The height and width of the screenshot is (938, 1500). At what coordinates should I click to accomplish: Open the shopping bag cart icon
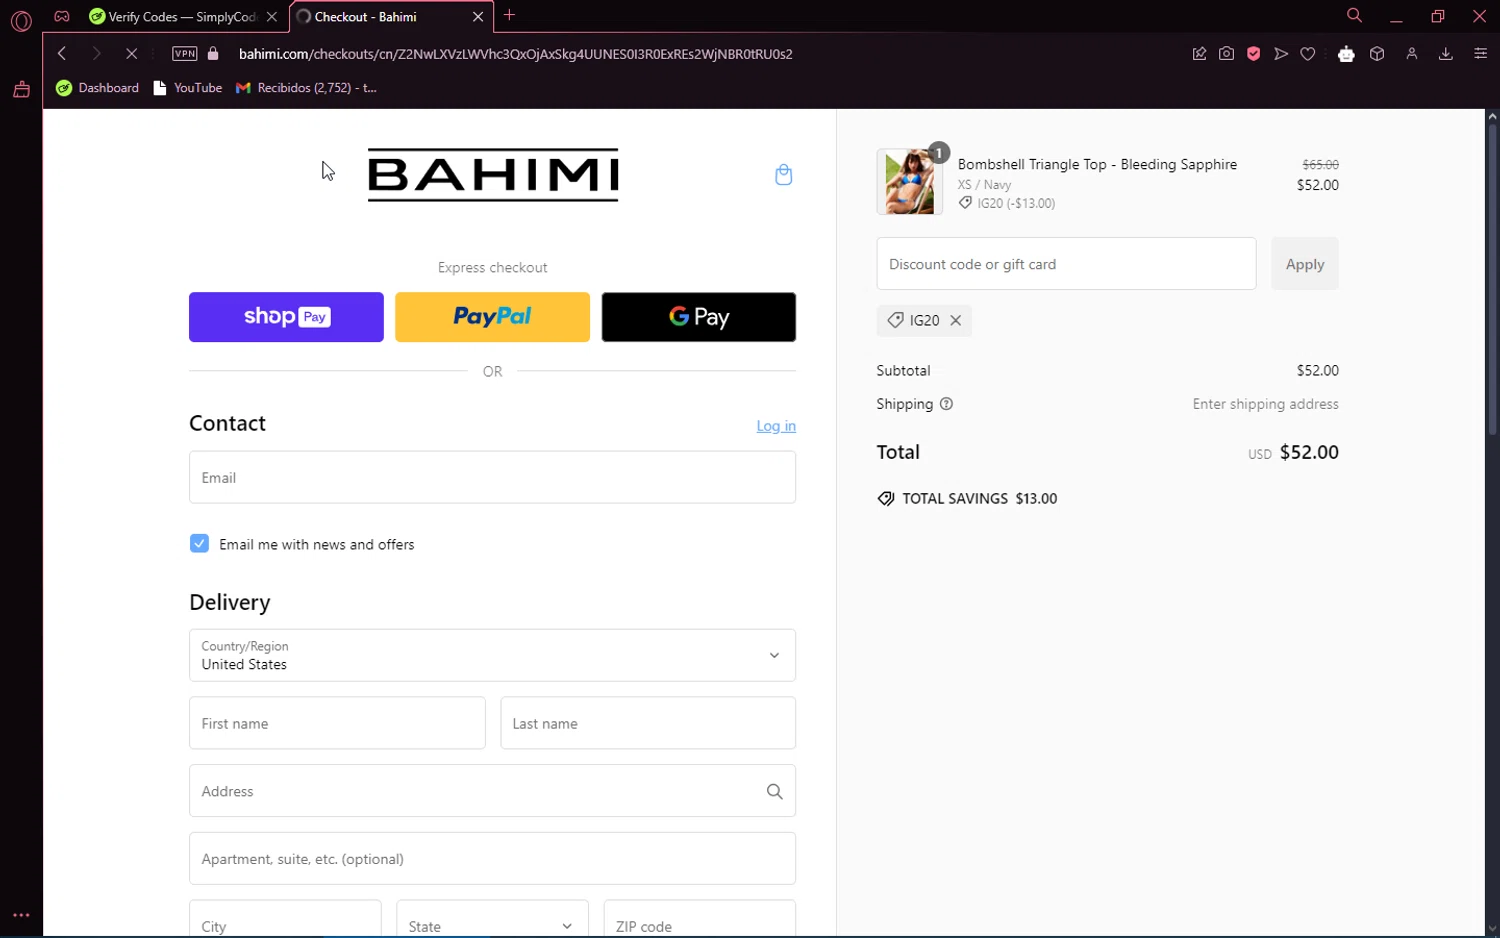click(783, 175)
